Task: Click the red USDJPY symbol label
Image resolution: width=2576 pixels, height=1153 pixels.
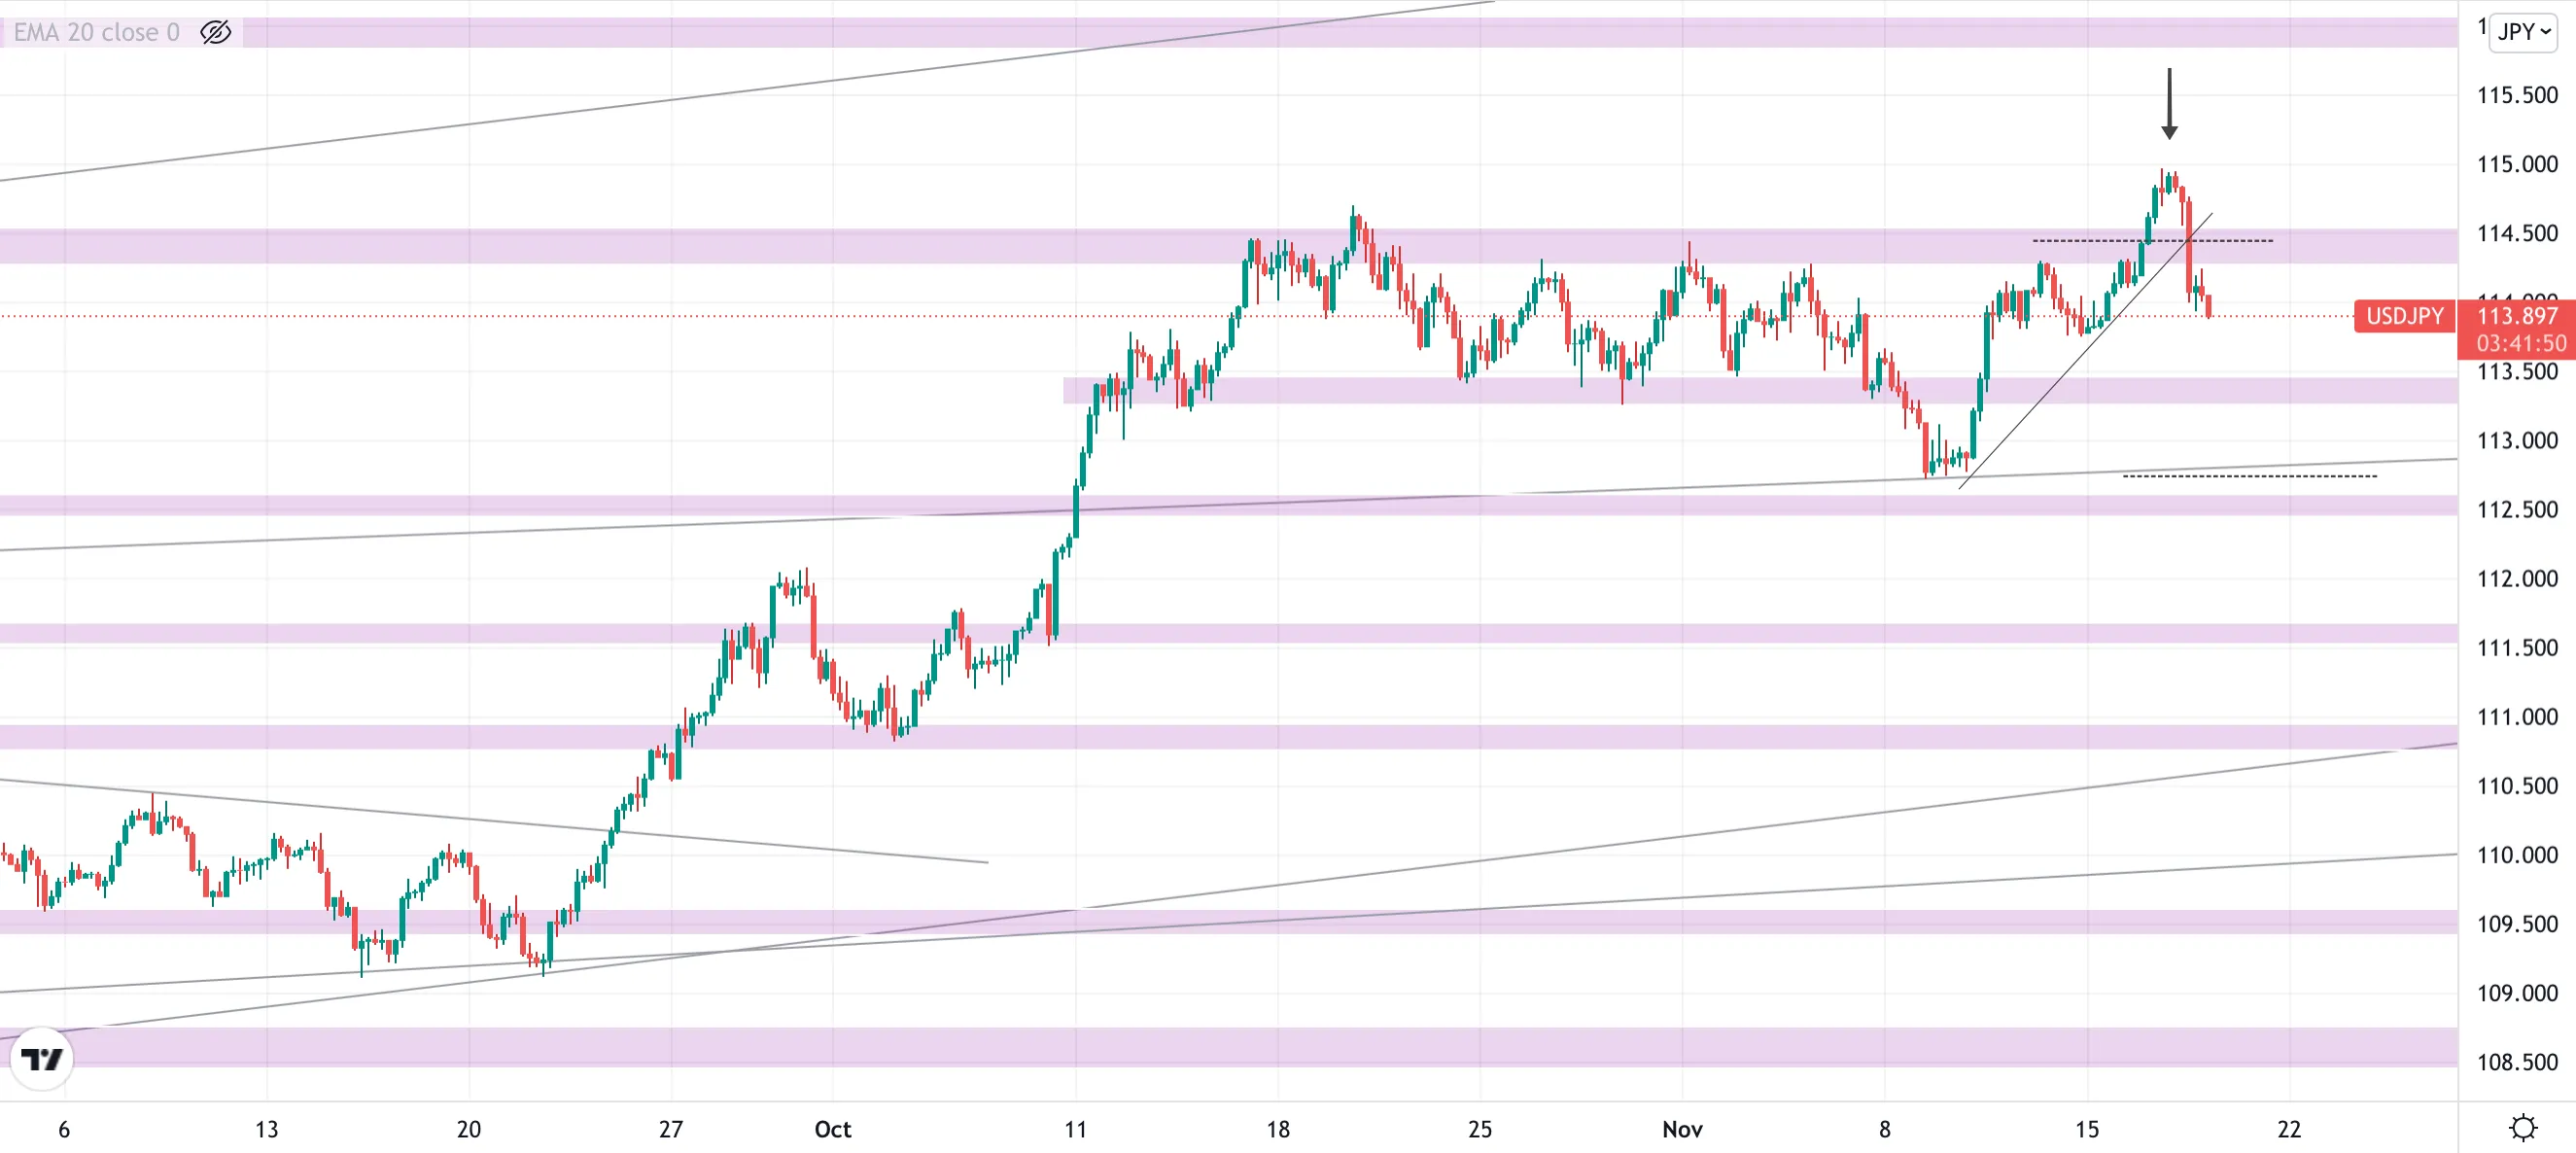Action: [2405, 316]
